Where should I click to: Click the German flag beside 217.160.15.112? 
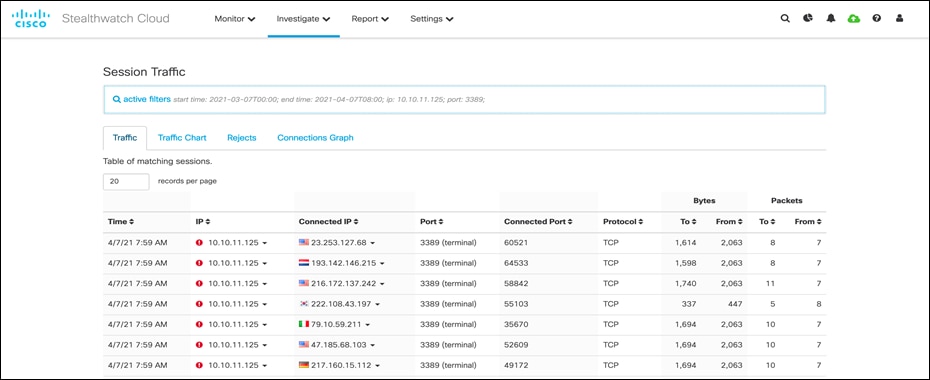[304, 365]
